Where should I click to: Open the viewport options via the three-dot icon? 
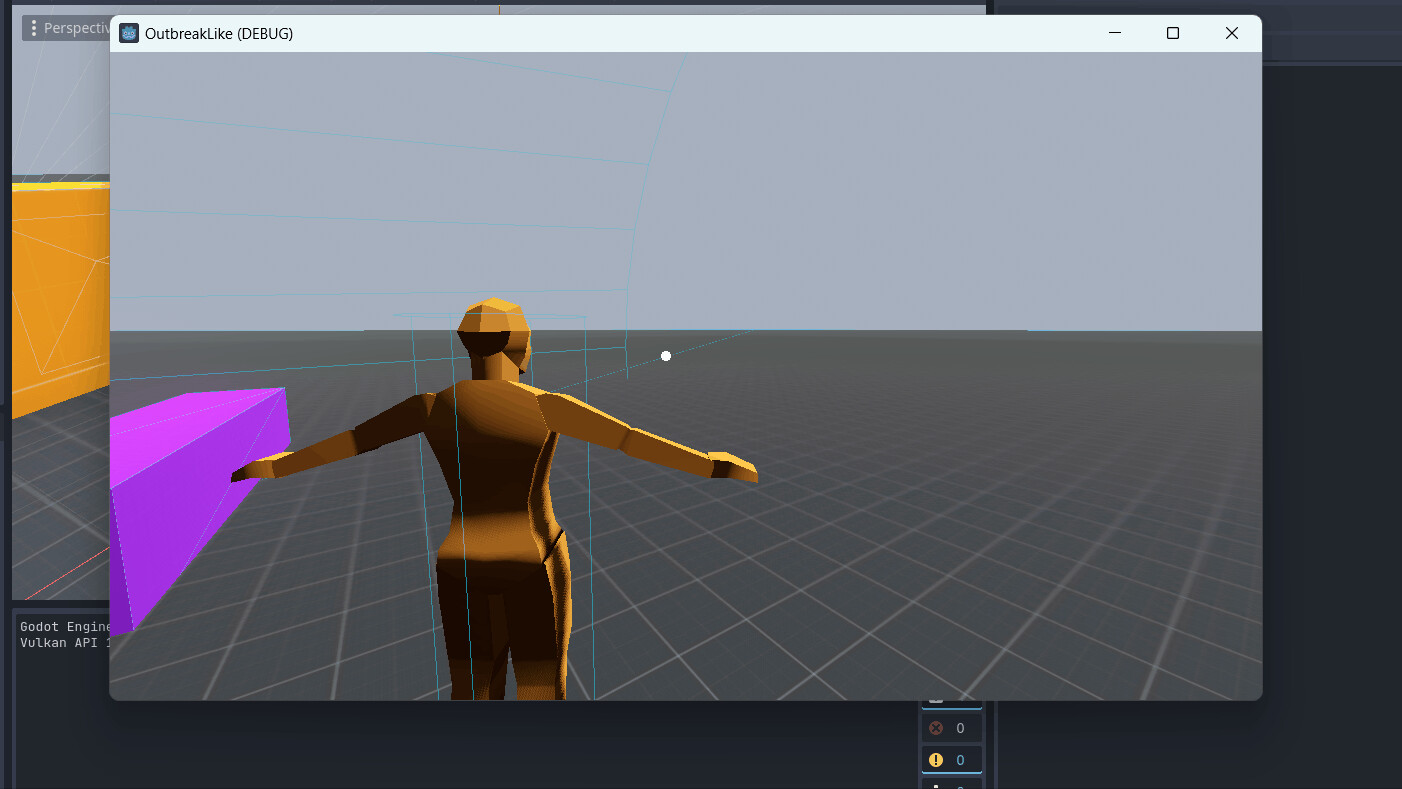click(33, 27)
